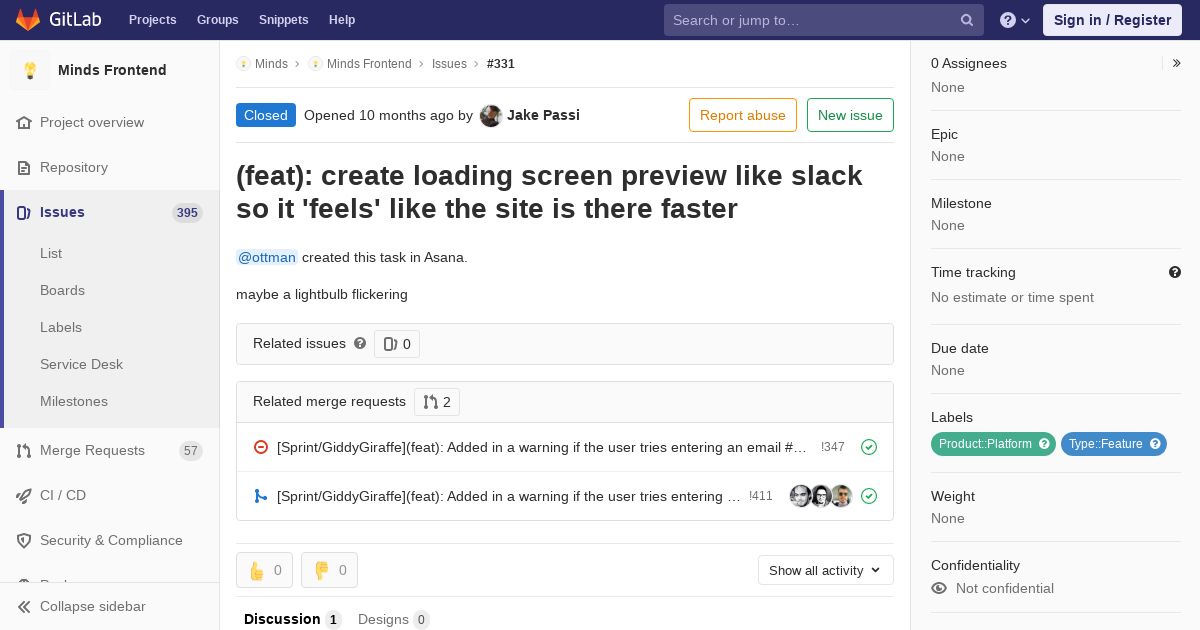Switch to the Designs tab
Screen dimensions: 1200x630
[394, 619]
